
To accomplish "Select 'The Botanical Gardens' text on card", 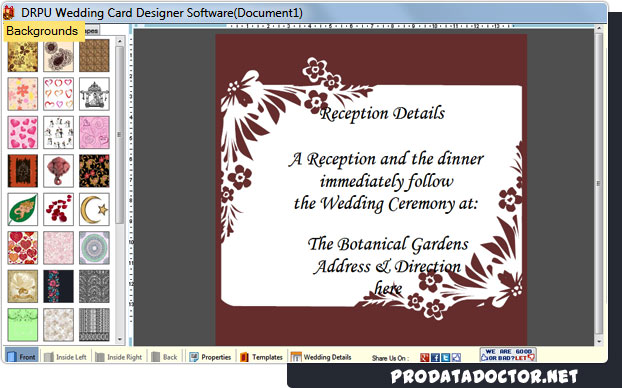I will click(x=388, y=244).
